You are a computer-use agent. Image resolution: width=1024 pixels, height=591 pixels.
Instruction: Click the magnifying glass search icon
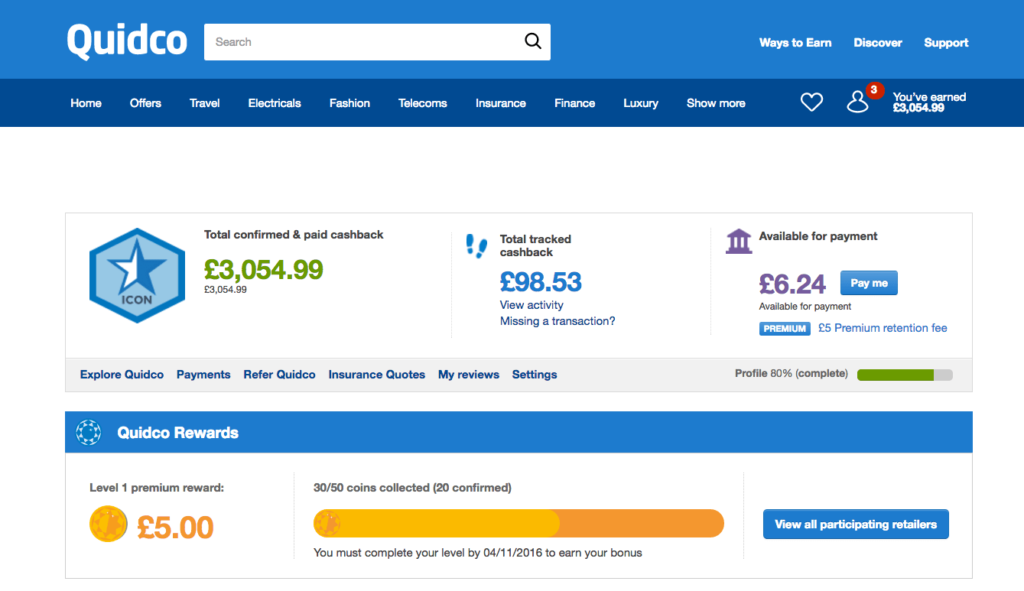[x=533, y=41]
